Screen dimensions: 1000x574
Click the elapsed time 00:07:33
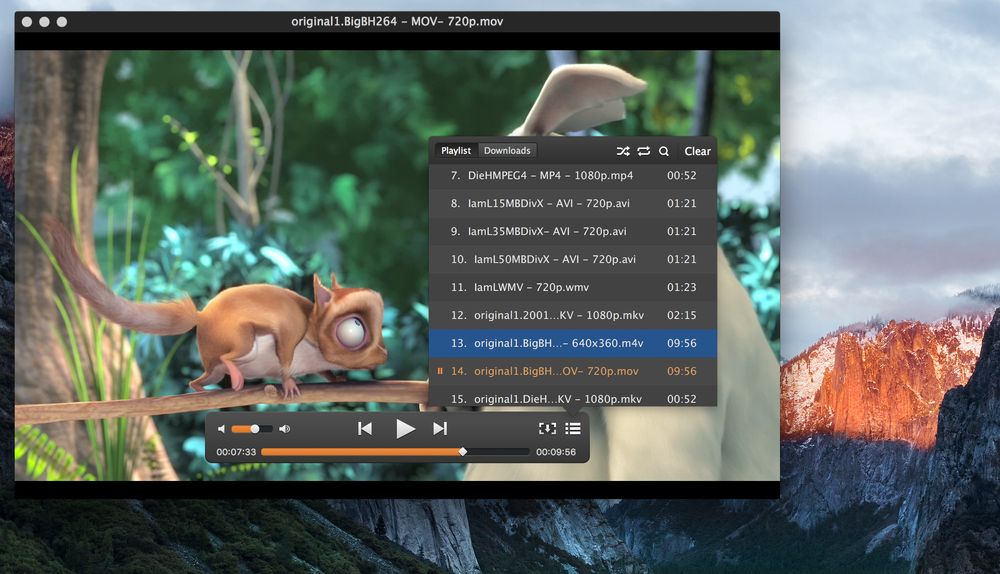[x=236, y=452]
